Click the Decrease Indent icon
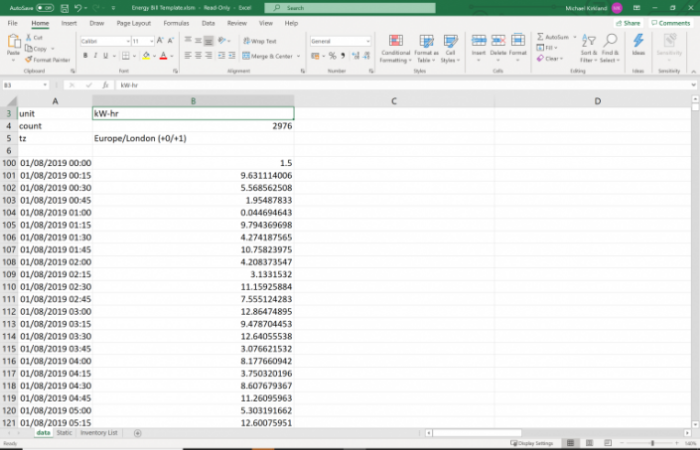 (x=221, y=55)
